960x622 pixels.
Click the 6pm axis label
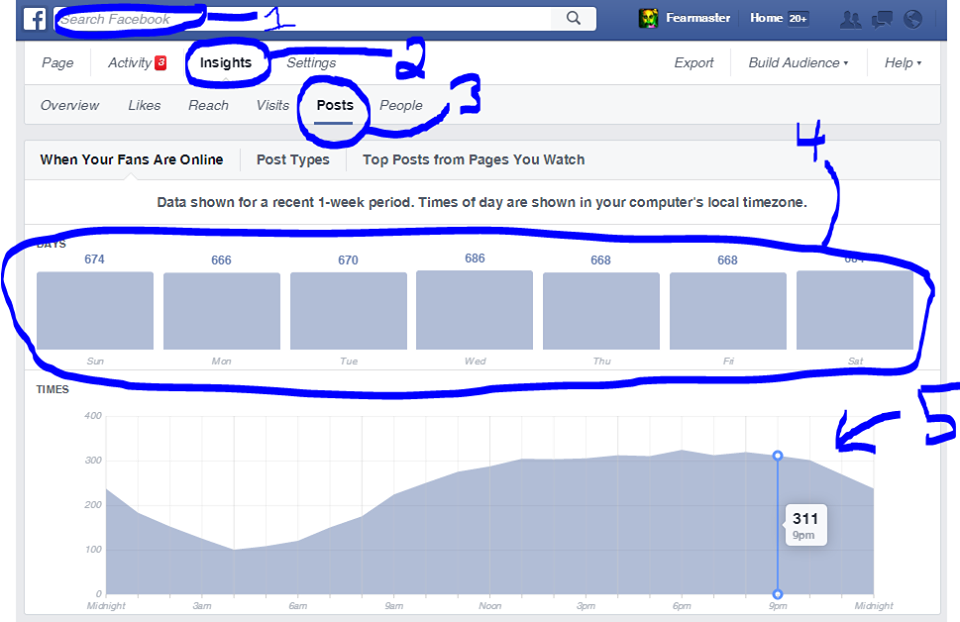(682, 605)
